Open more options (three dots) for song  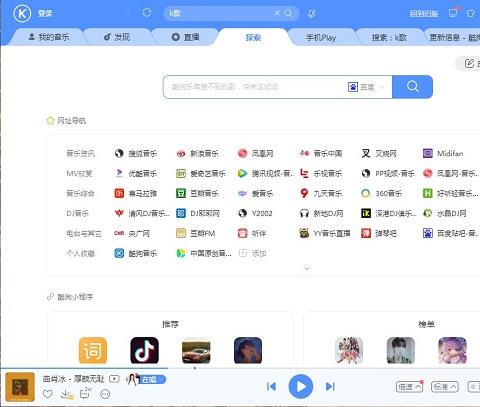click(x=105, y=394)
